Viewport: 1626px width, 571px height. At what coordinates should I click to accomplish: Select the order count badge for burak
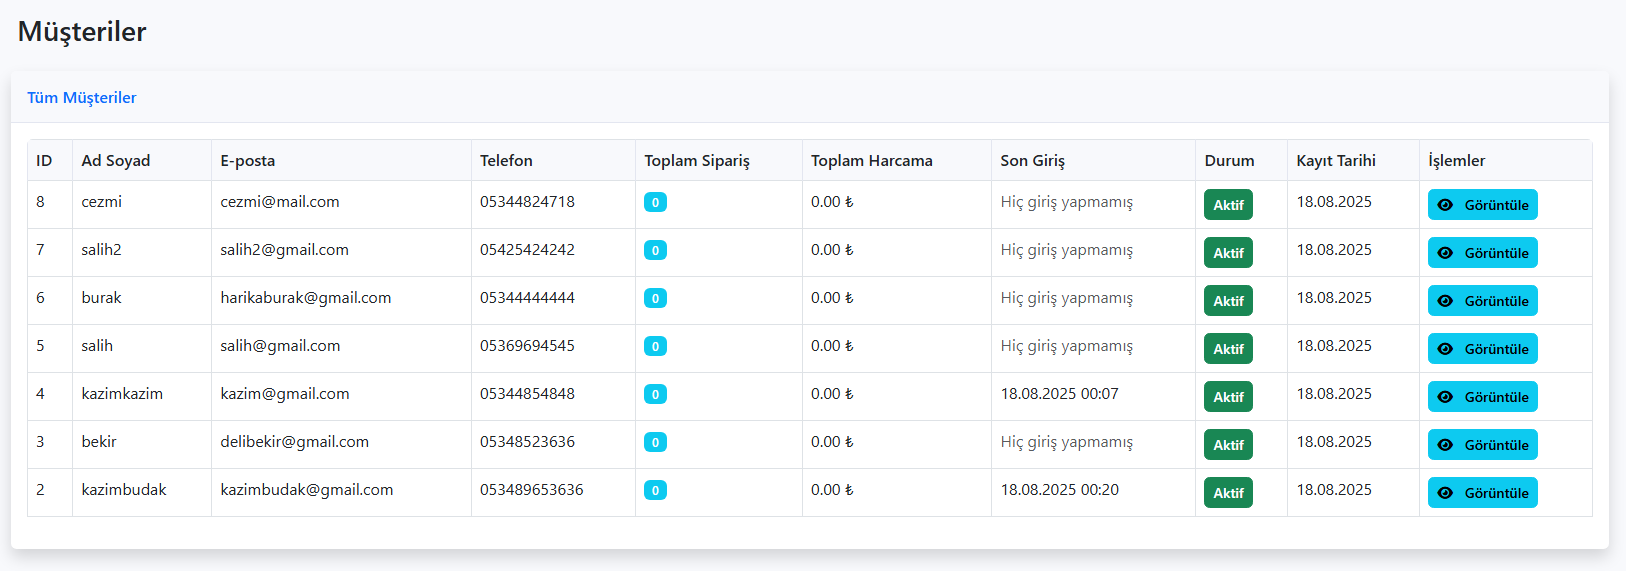click(x=655, y=298)
